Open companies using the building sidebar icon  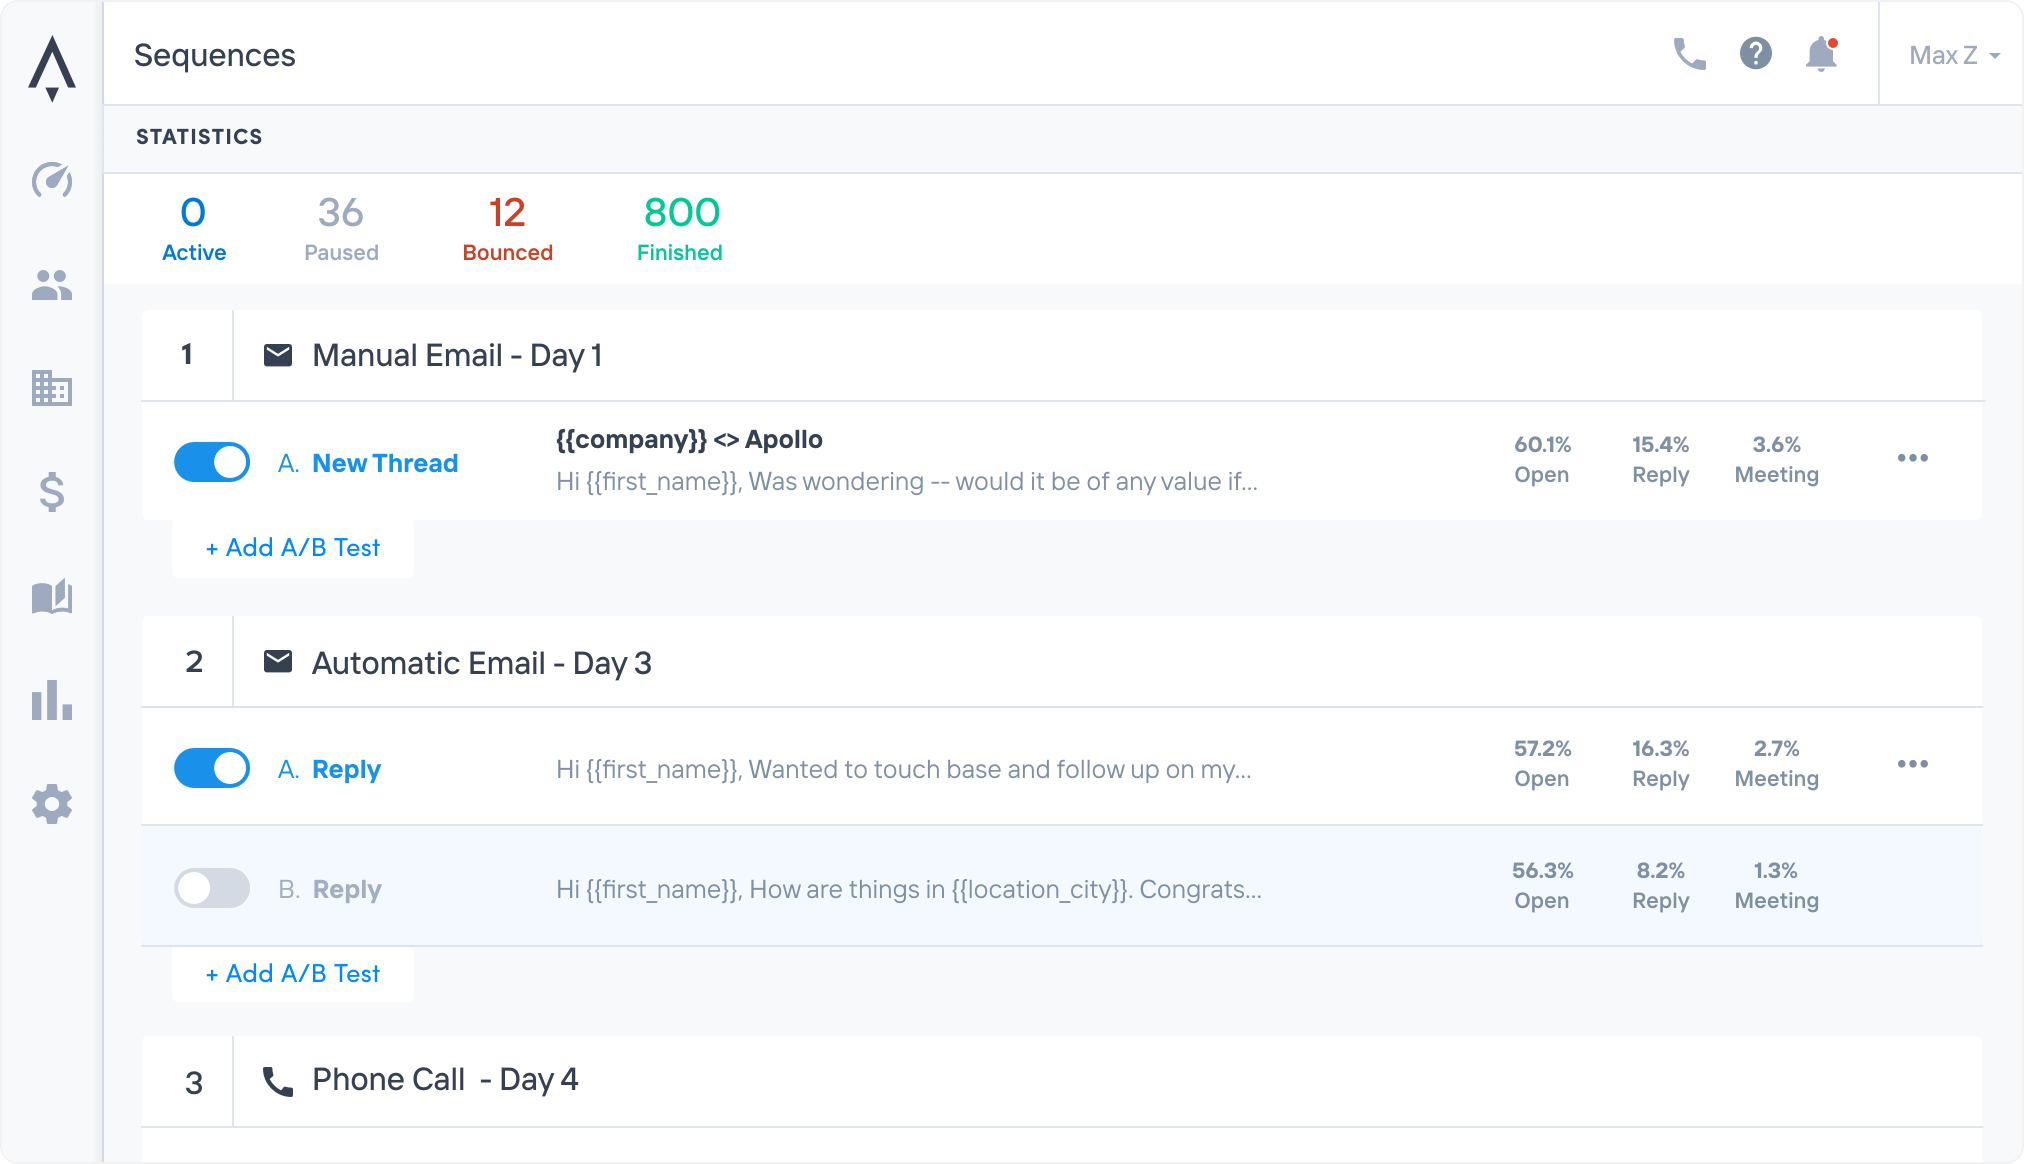pos(53,391)
